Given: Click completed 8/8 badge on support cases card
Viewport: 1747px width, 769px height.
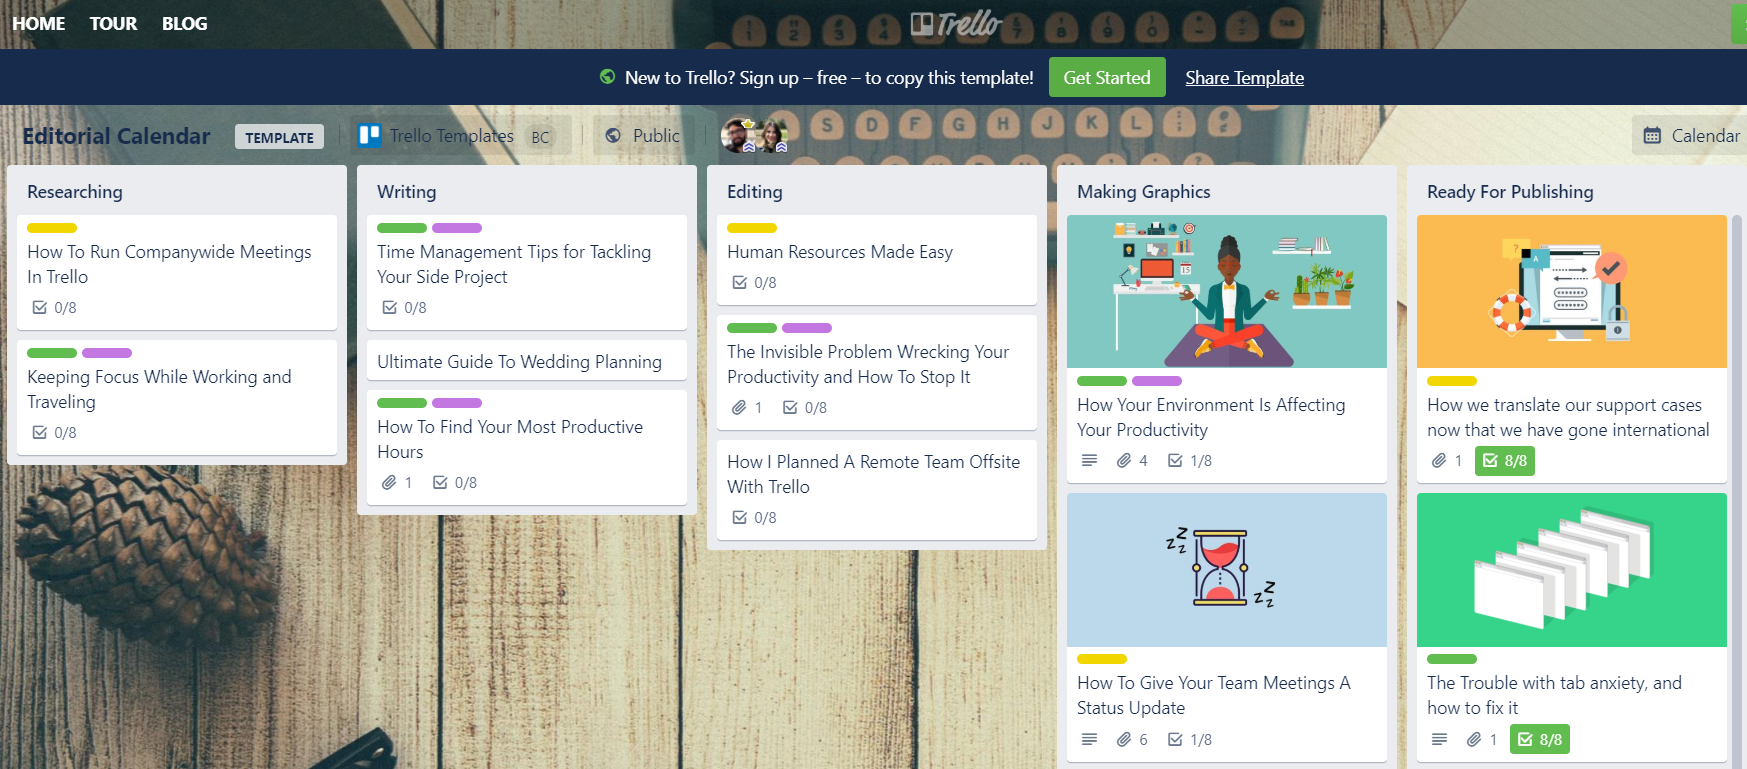Looking at the screenshot, I should [1505, 461].
